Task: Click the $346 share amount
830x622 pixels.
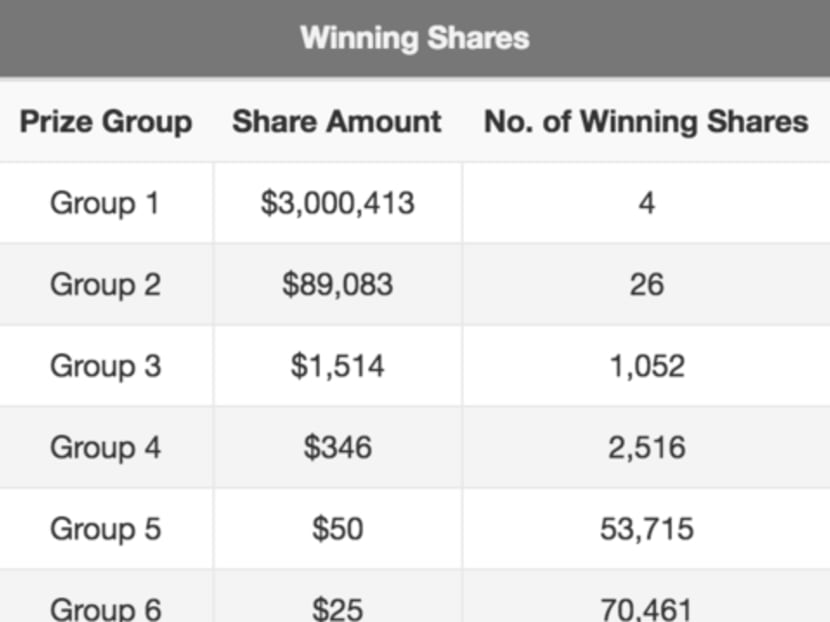Action: point(337,447)
